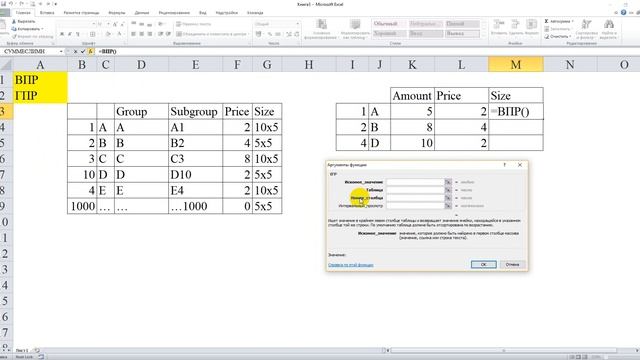Open the Рецензирование ribbon tab
640x360 pixels.
174,13
